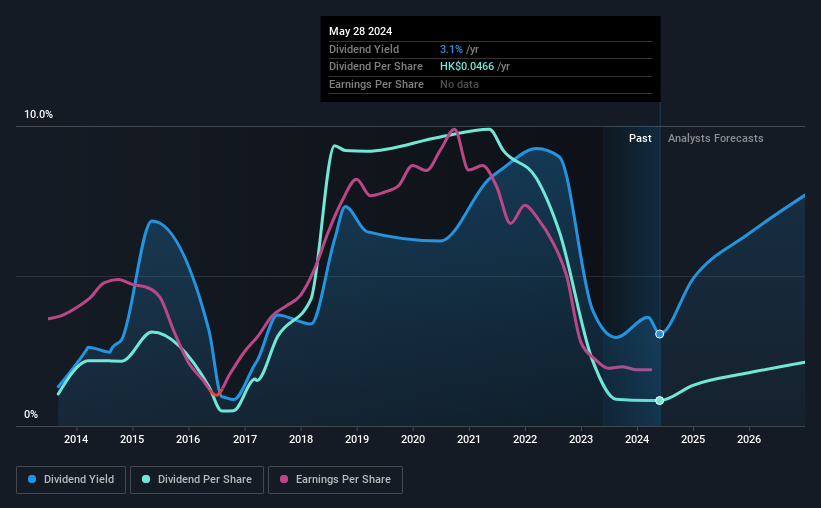Click the Dividend Per Share row label in the tooltip
Screen dimensions: 821x508
pyautogui.click(x=376, y=67)
